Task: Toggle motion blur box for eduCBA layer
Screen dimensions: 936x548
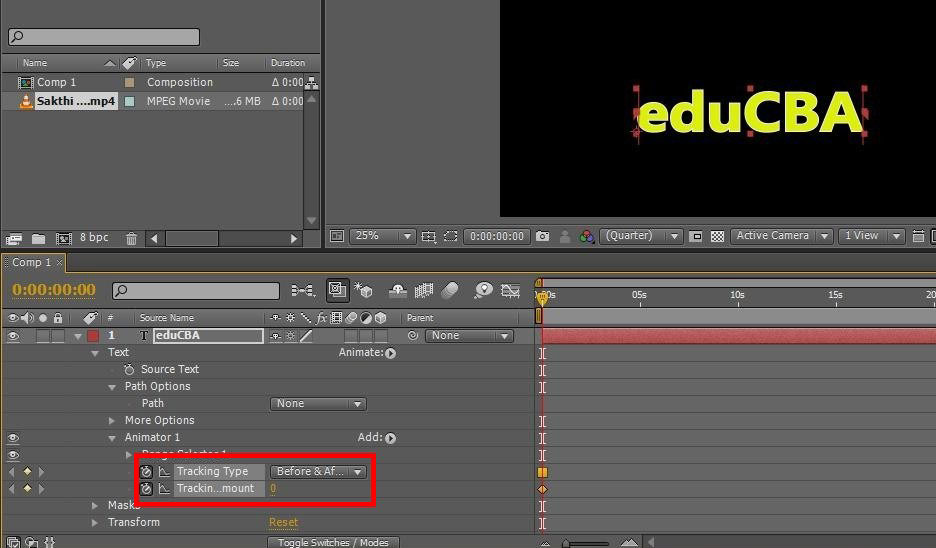Action: (351, 336)
